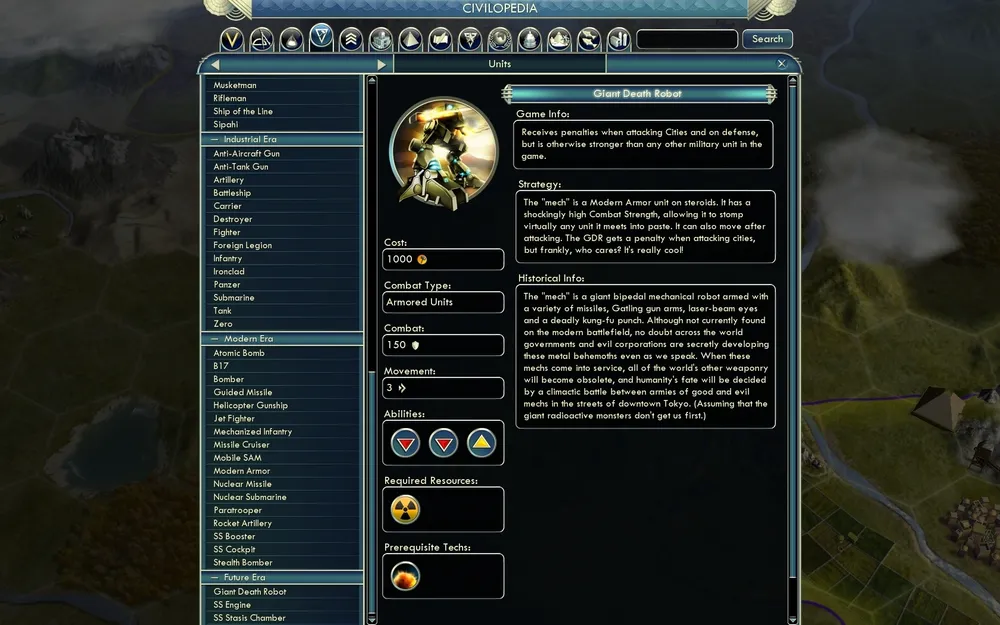Open the Civilopedia home page icon

point(232,40)
